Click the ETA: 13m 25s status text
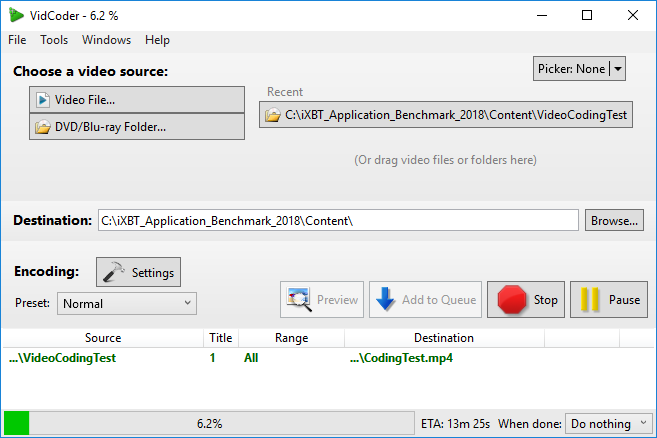The image size is (657, 438). pos(455,424)
